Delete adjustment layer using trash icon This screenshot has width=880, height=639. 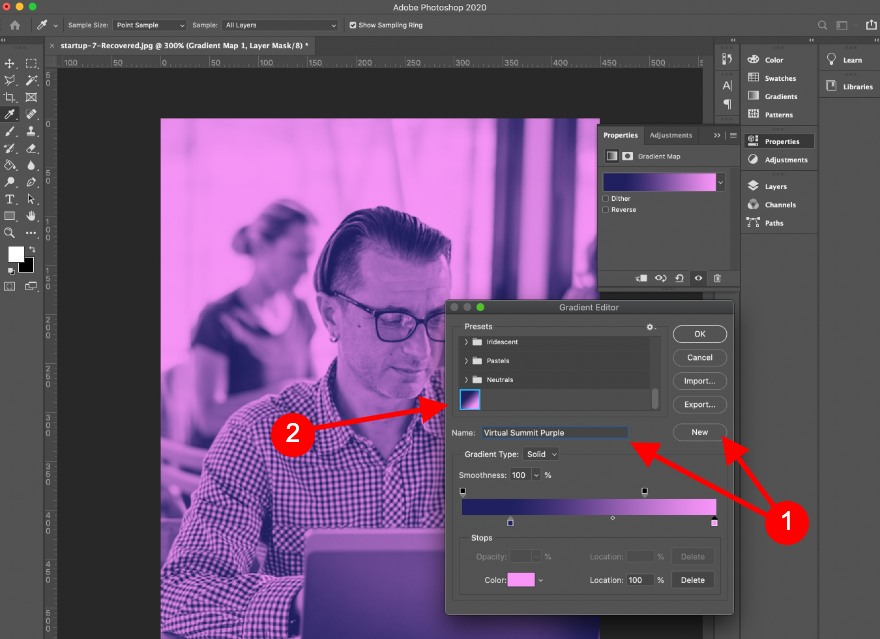717,278
